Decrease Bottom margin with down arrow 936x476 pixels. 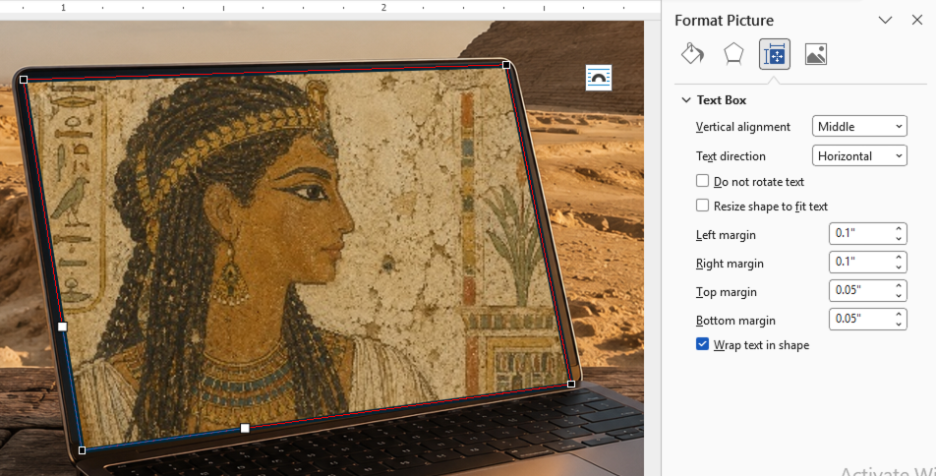coord(899,325)
